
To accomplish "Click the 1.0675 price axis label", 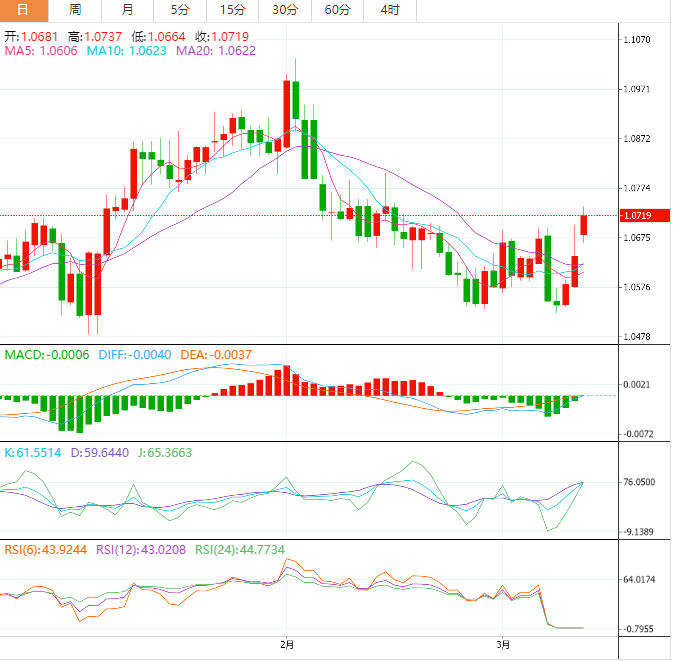I will pyautogui.click(x=637, y=238).
